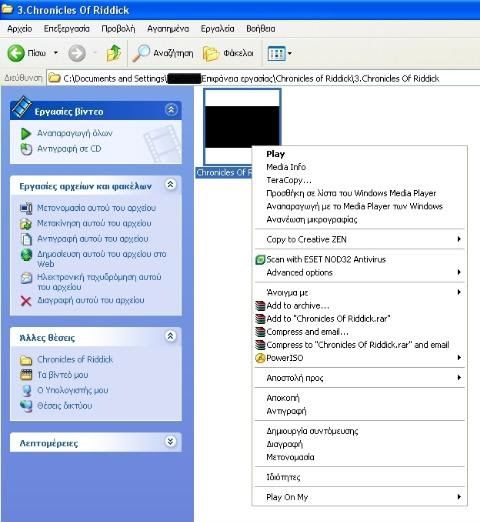
Task: Click the ESET NOD32 scan icon
Action: click(x=260, y=260)
